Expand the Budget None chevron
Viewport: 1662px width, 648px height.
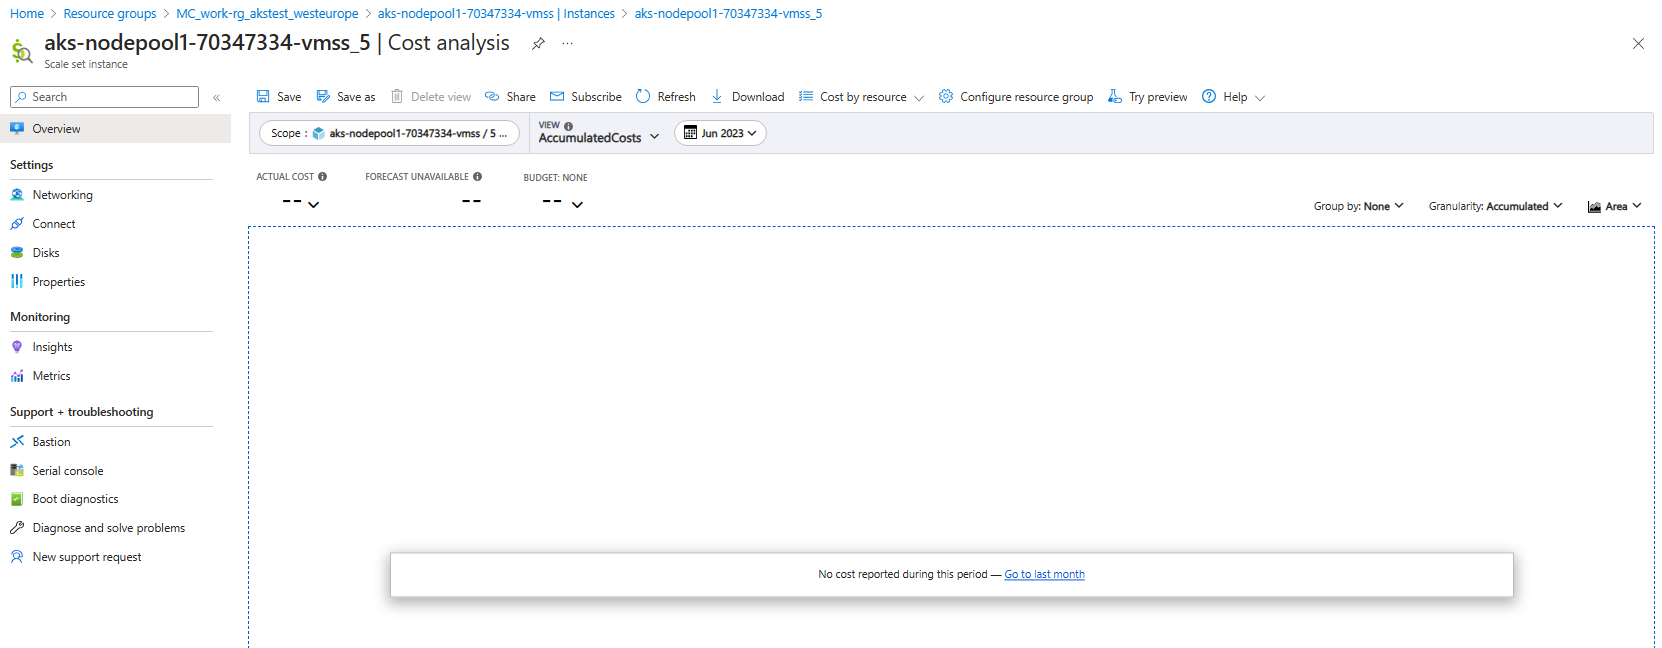tap(577, 204)
